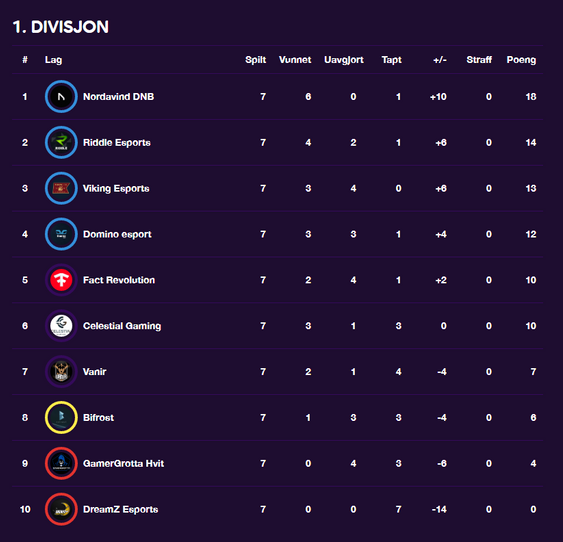Open the red Fact Revolution logo
Screen dimensions: 563x542
pyautogui.click(x=61, y=280)
